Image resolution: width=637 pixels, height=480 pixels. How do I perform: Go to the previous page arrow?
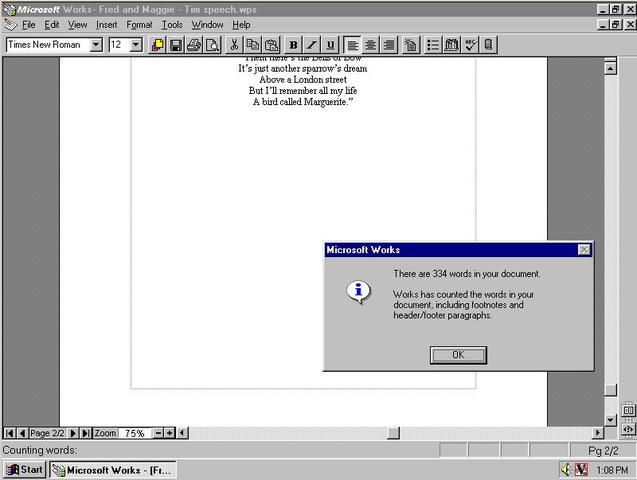(22, 433)
